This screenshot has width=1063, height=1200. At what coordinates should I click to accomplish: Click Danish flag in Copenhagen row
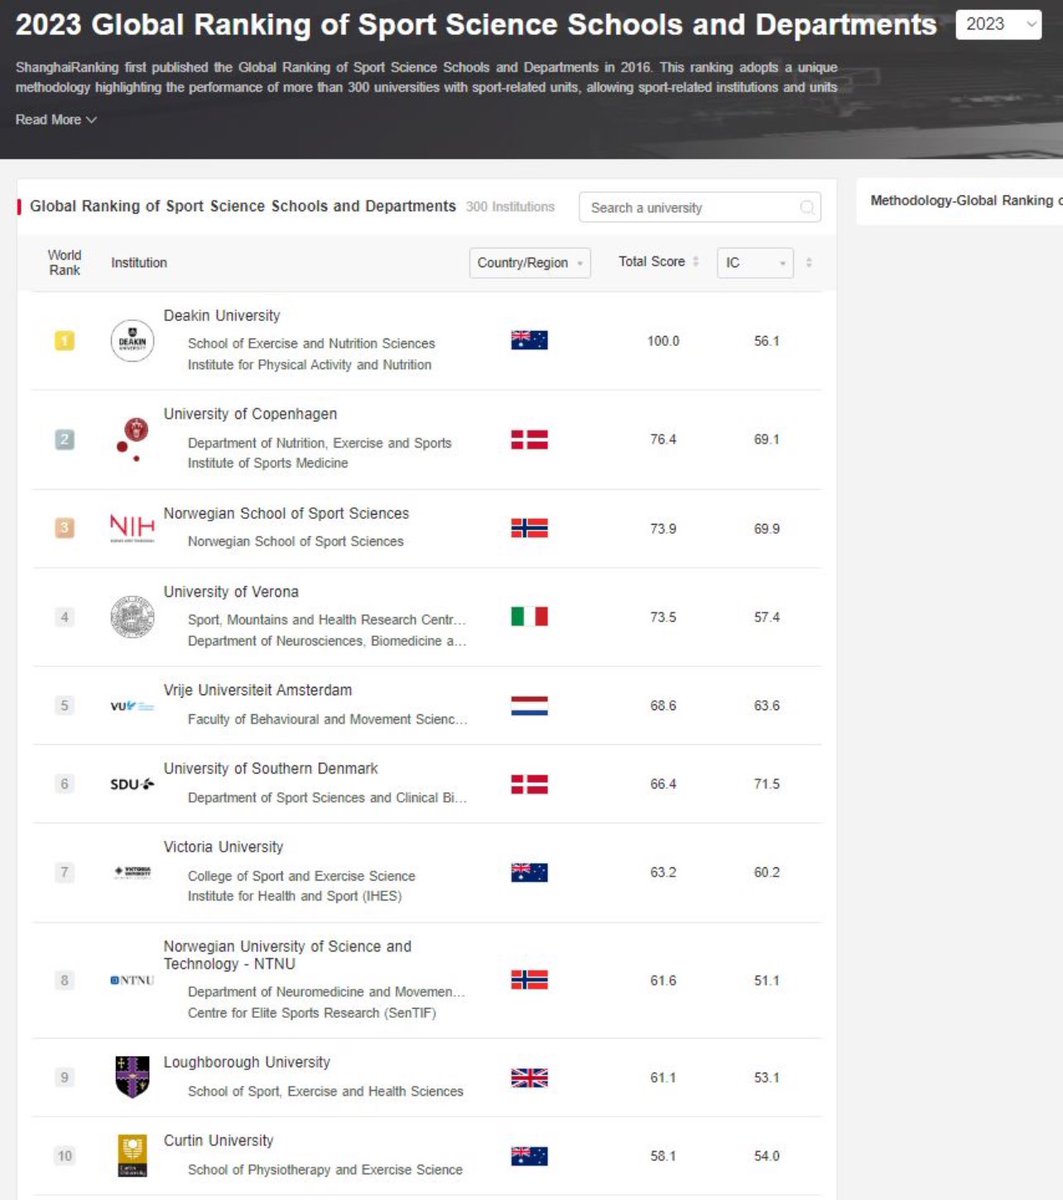pos(530,439)
